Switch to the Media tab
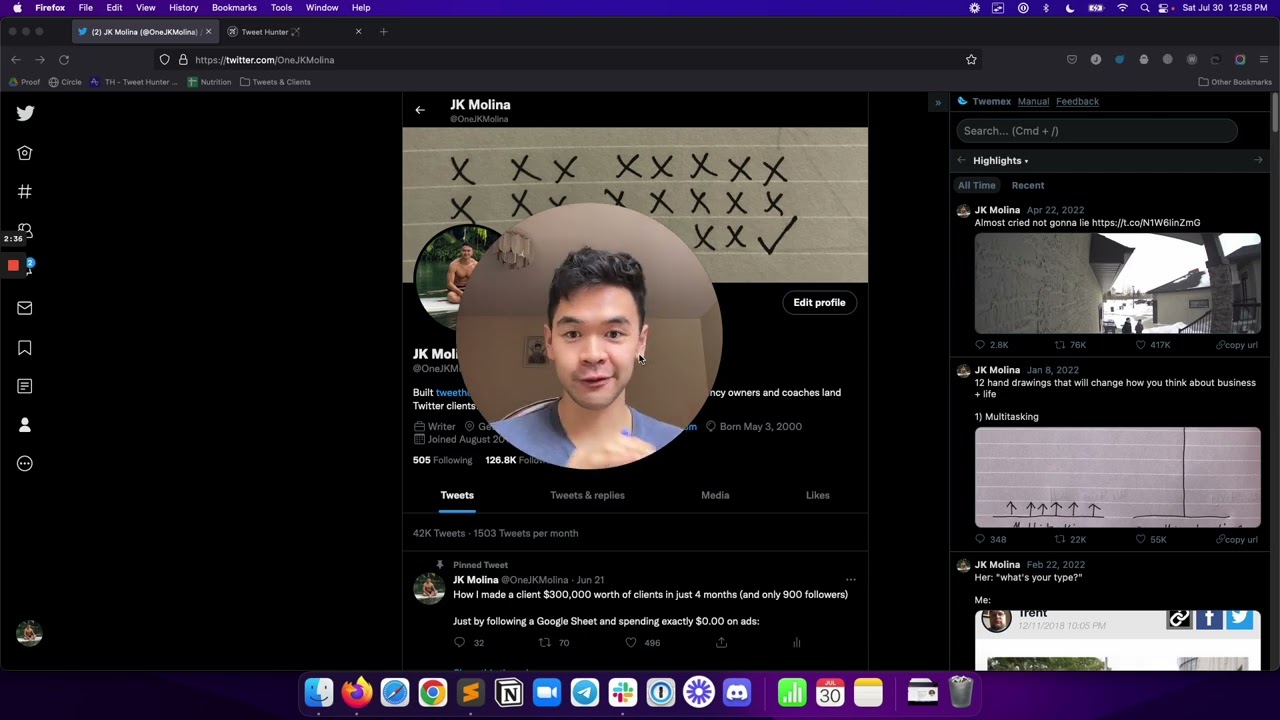The width and height of the screenshot is (1280, 720). coord(715,495)
